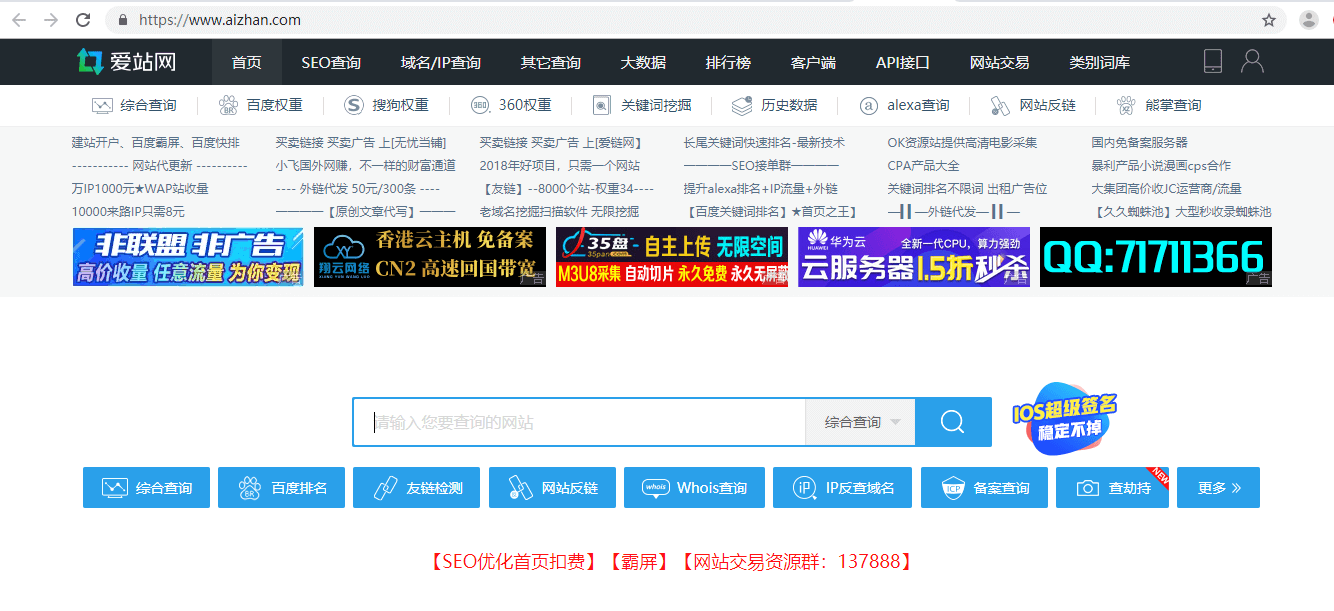Click the blue 综合查询 button
Screen dimensions: 1334x611
coord(146,488)
